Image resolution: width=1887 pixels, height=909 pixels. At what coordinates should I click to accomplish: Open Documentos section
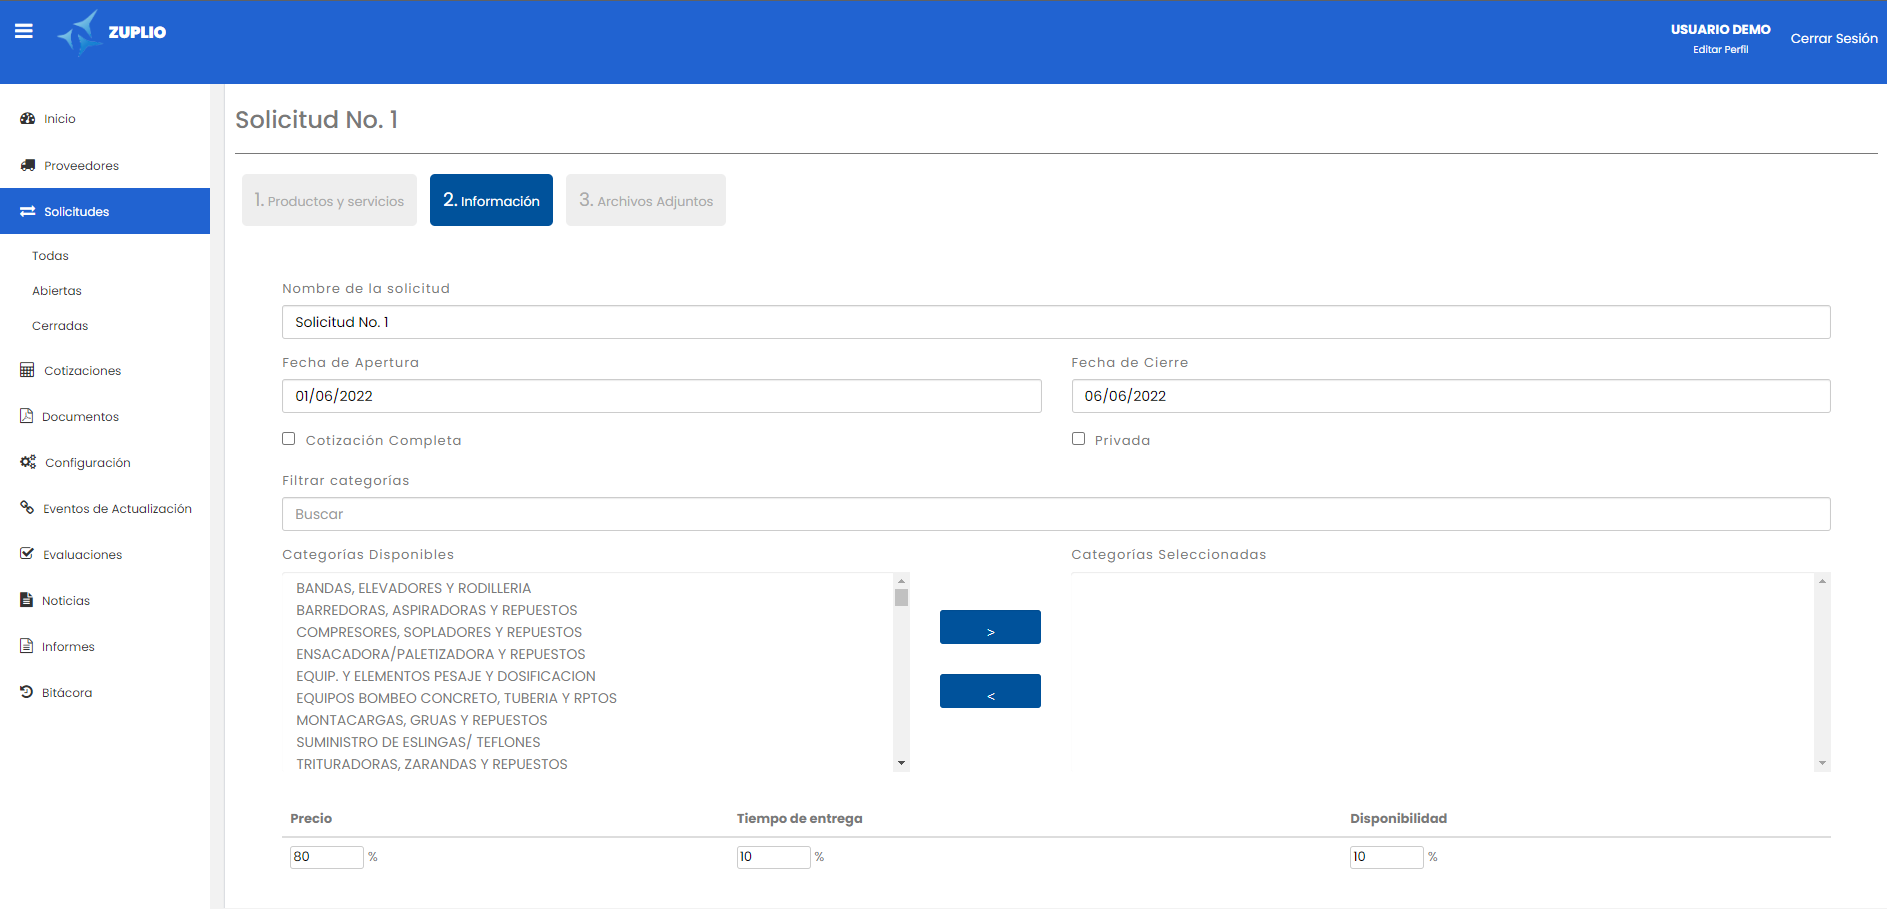(x=80, y=417)
